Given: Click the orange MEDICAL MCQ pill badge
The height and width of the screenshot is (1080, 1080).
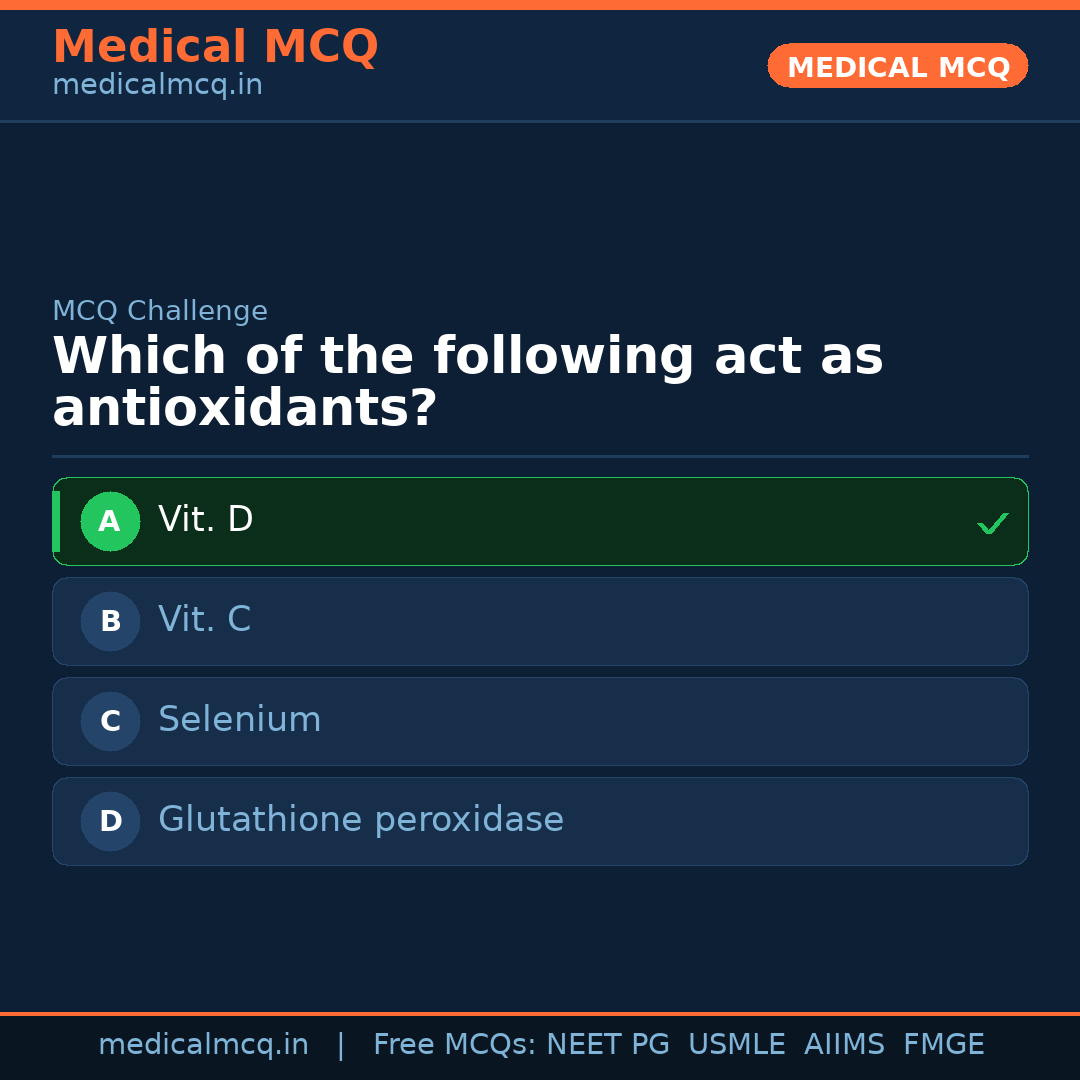Looking at the screenshot, I should click(897, 66).
